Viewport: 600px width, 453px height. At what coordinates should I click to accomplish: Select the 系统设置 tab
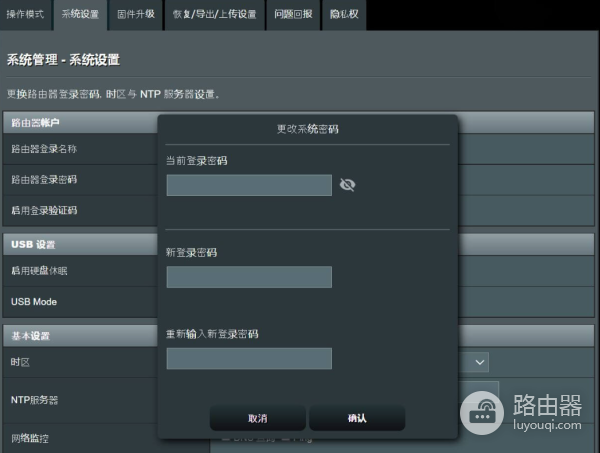(x=80, y=14)
